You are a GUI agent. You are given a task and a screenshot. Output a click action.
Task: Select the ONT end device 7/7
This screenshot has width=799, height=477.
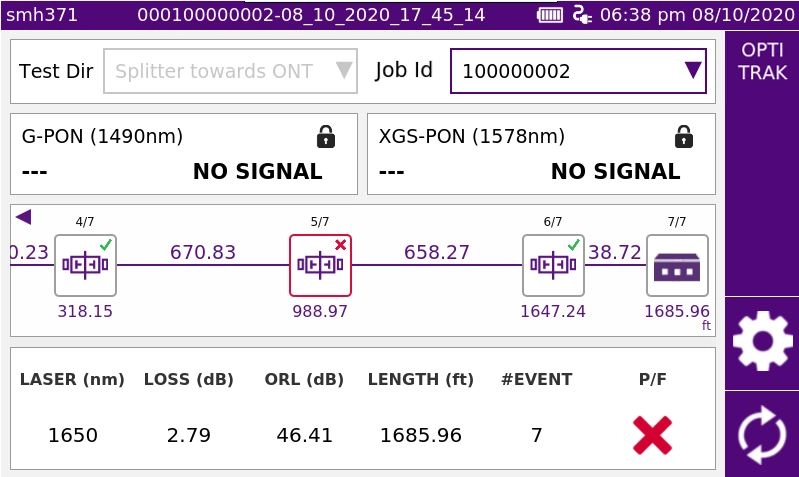(x=677, y=265)
